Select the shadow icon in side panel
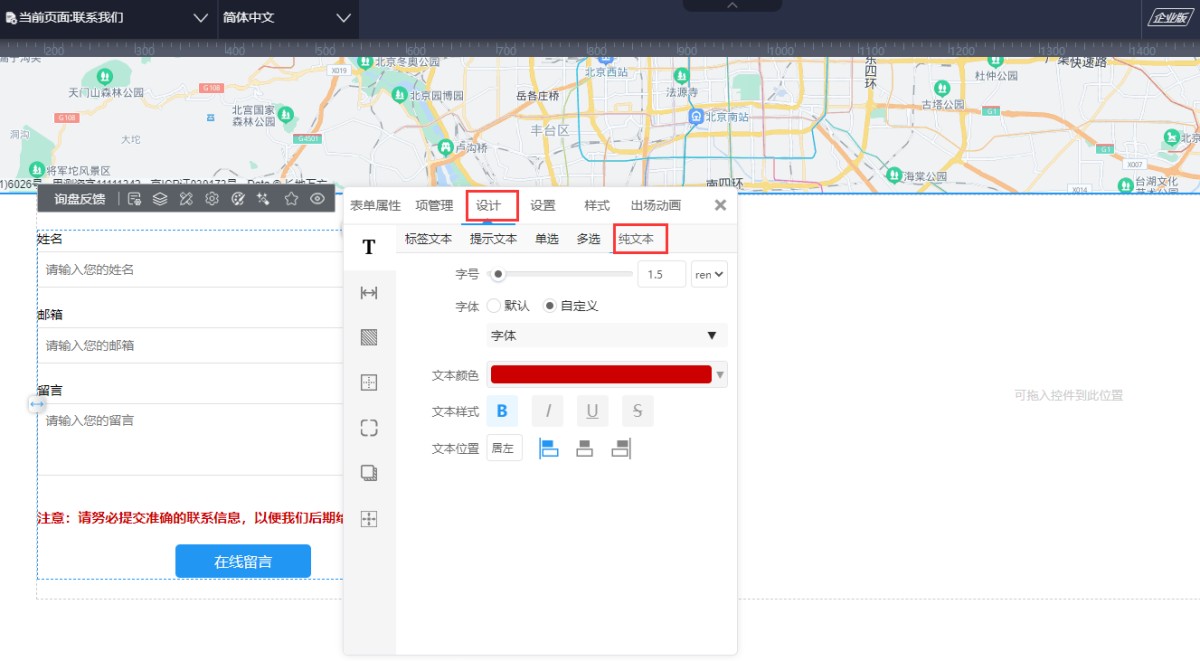Image resolution: width=1200 pixels, height=661 pixels. [x=369, y=473]
